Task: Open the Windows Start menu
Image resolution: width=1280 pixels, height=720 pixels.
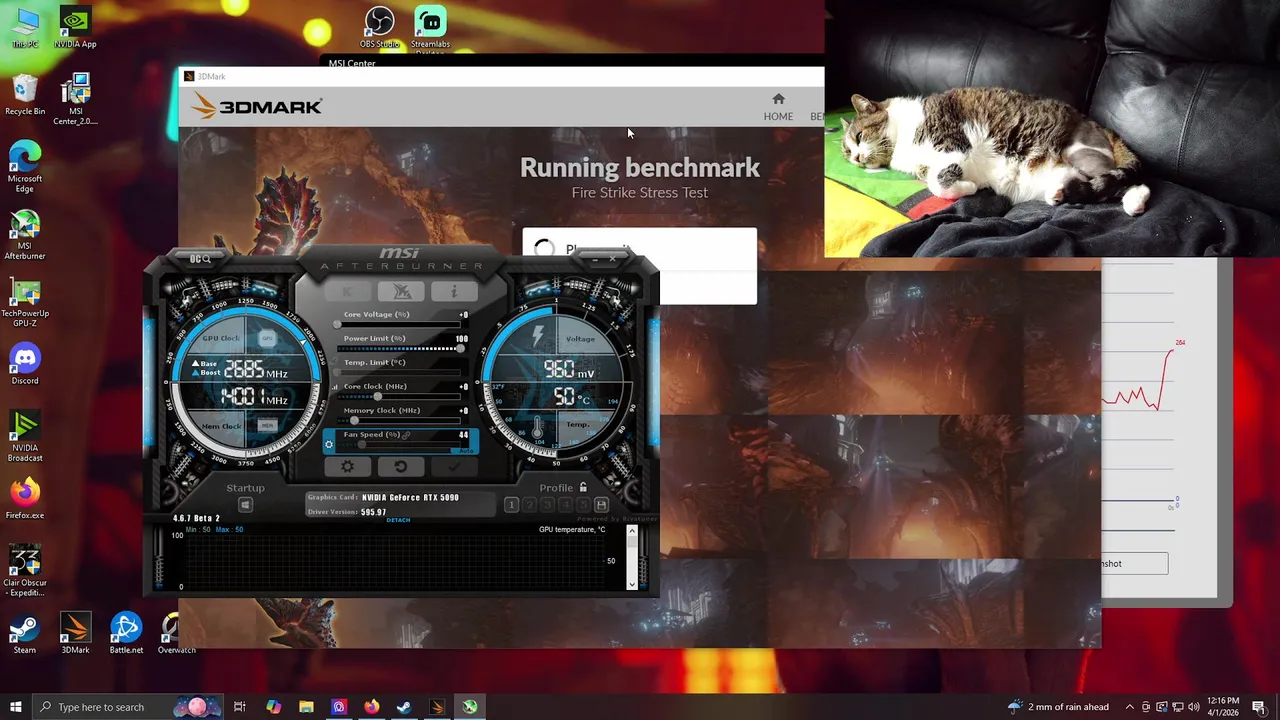Action: [x=15, y=707]
